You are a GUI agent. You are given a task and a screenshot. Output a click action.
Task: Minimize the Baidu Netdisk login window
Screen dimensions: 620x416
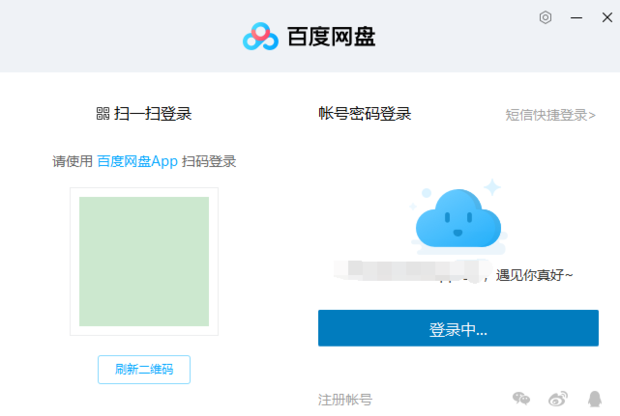pyautogui.click(x=576, y=17)
